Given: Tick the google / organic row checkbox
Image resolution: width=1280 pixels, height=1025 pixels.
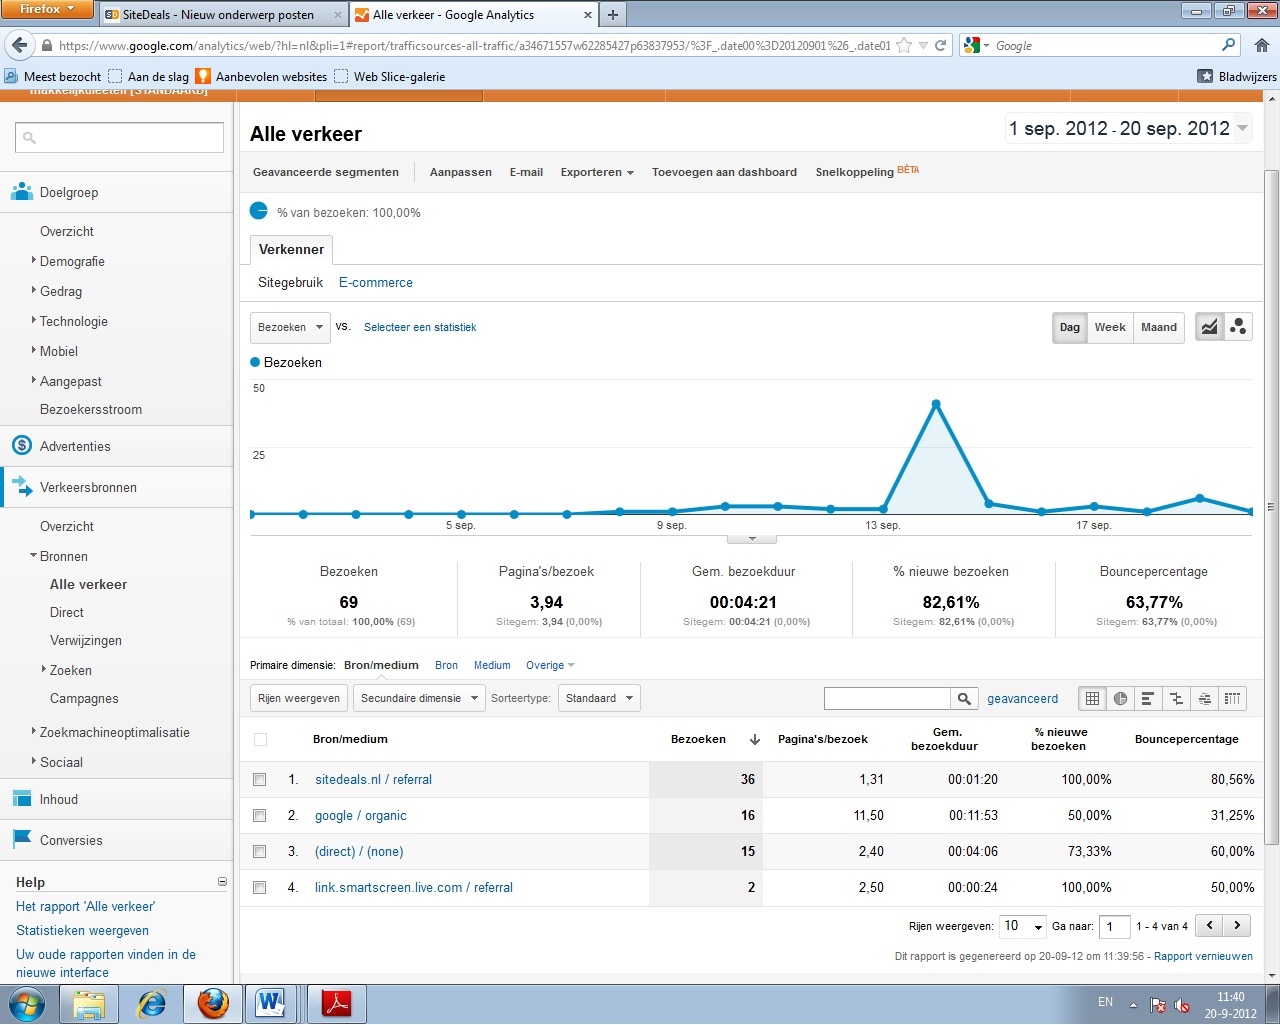Looking at the screenshot, I should 260,815.
